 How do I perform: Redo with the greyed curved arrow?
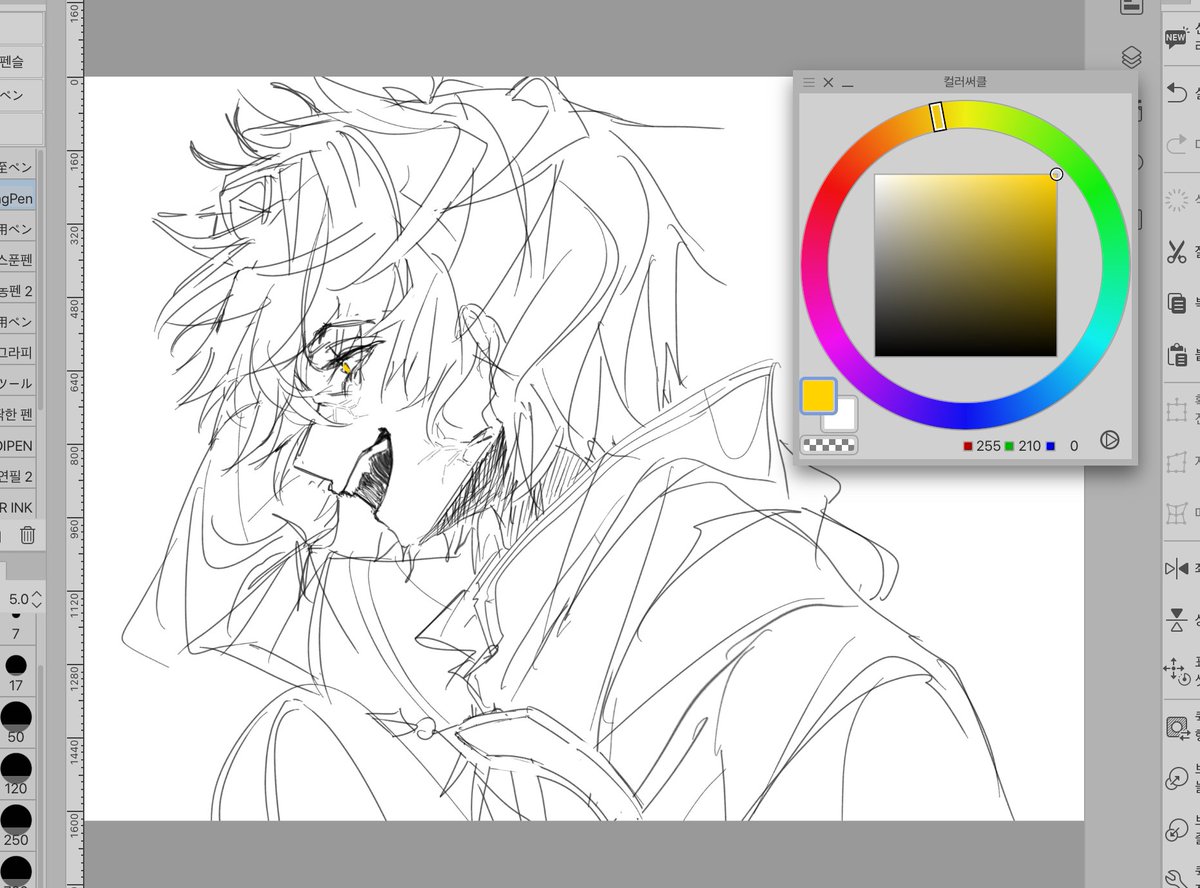(x=1177, y=146)
